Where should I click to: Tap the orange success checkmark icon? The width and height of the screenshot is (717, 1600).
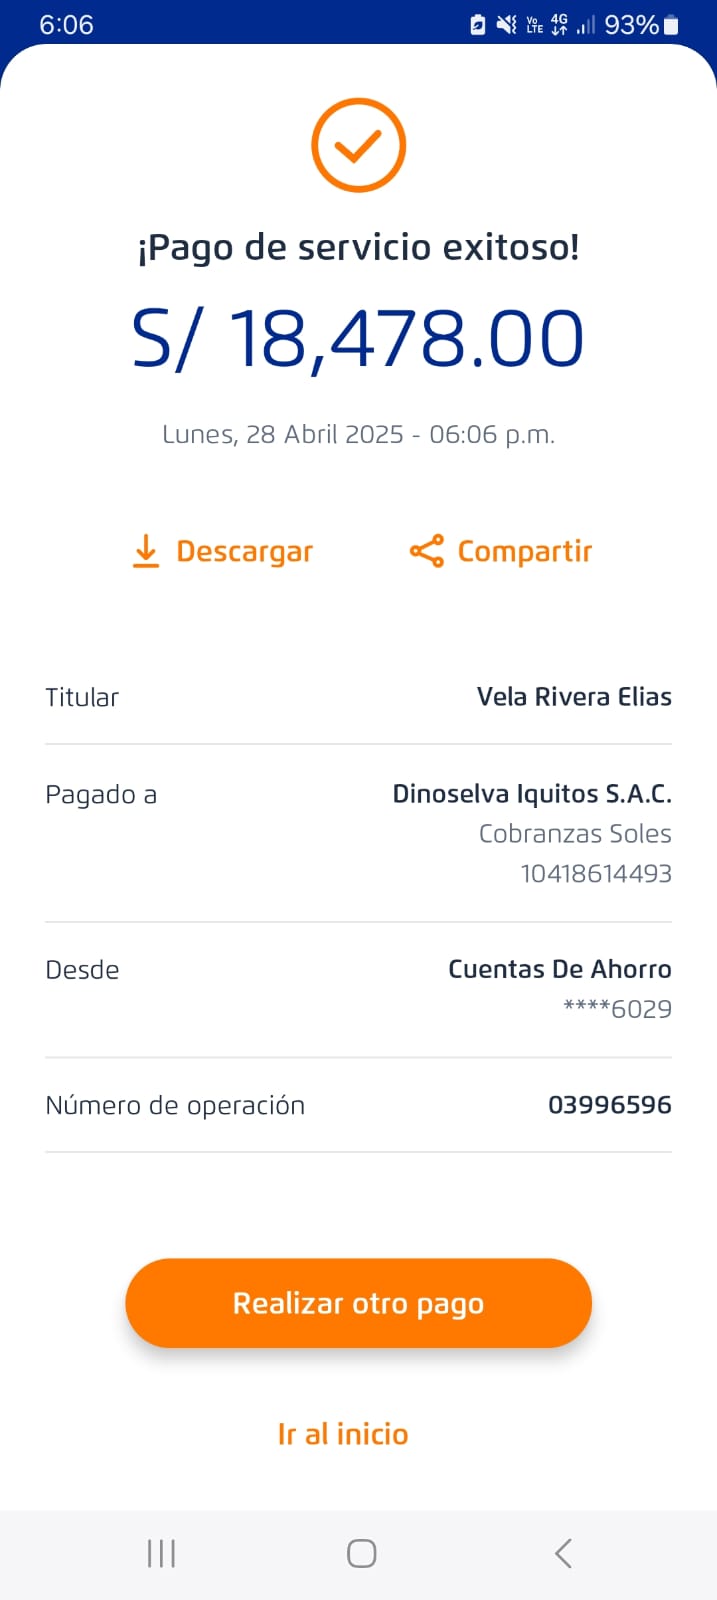(x=358, y=146)
